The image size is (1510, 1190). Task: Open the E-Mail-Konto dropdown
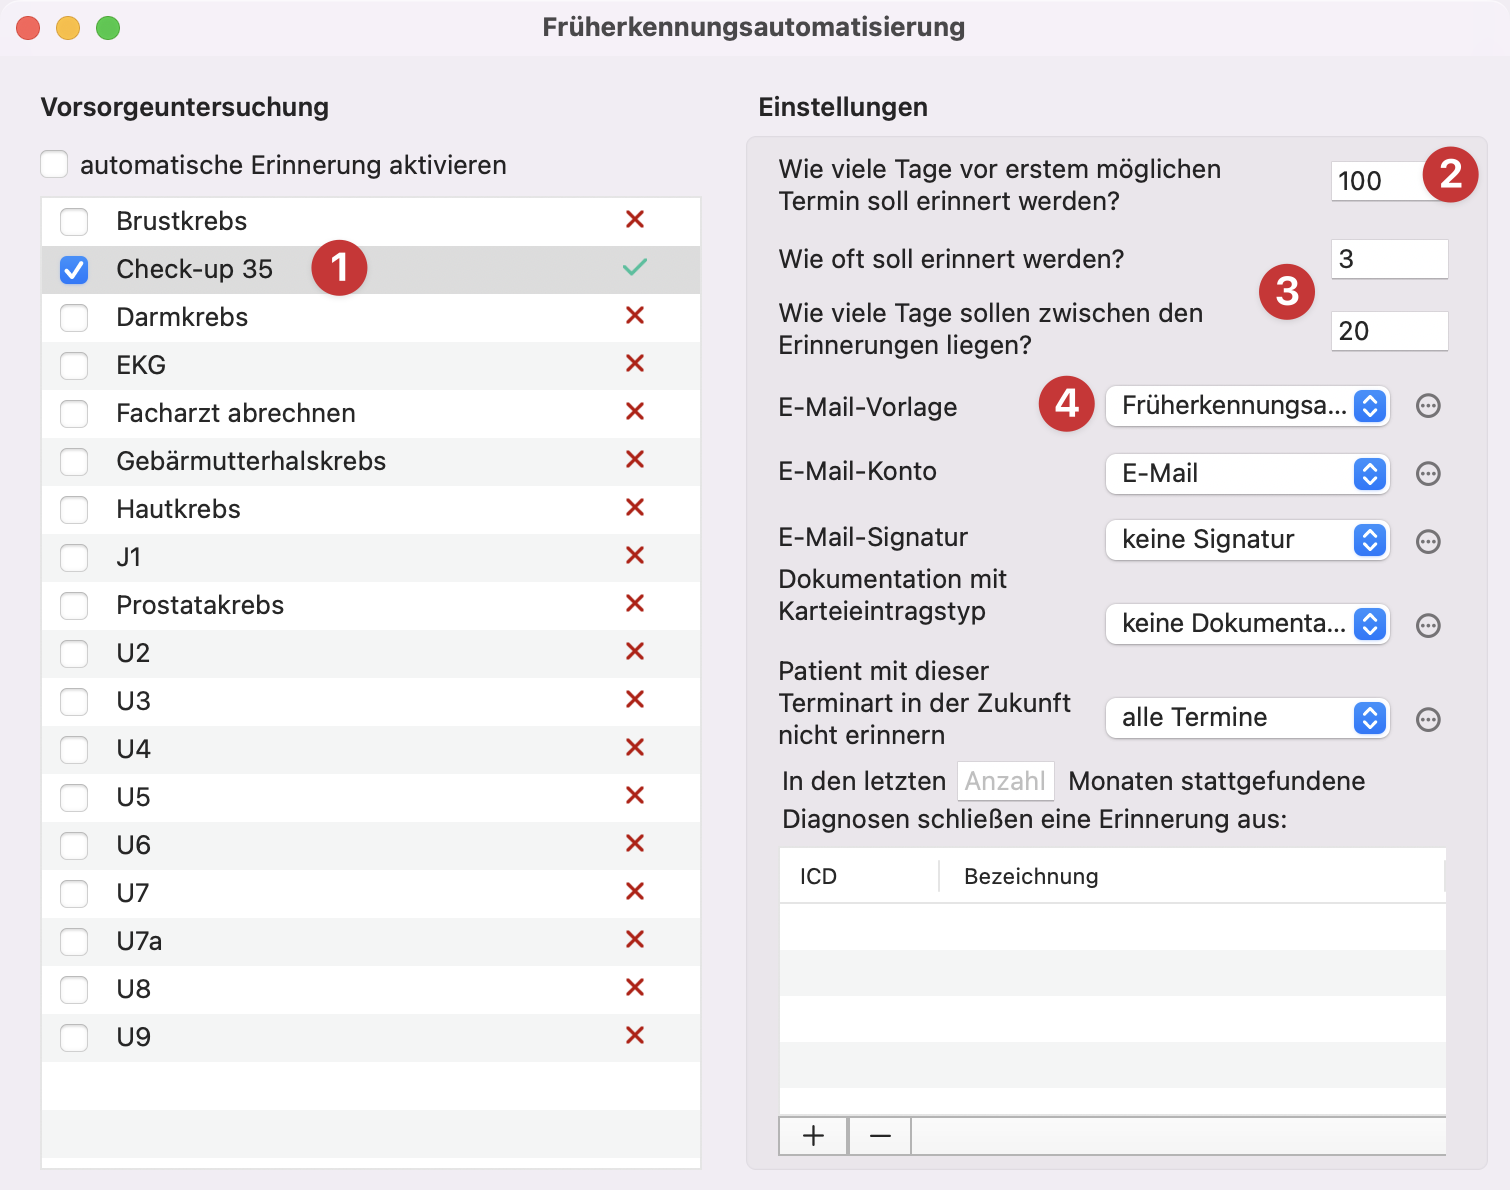pos(1247,474)
